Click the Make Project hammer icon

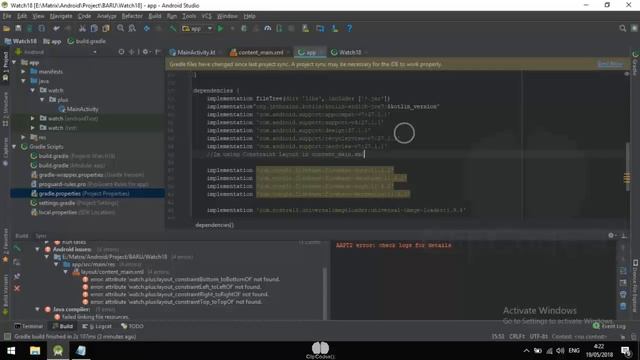click(173, 29)
